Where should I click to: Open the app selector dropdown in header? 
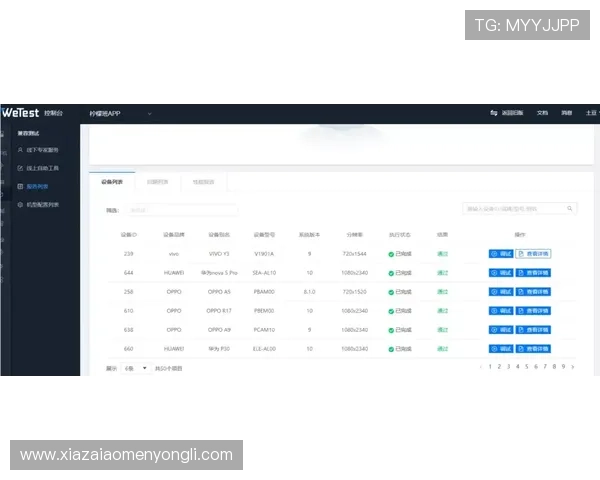pyautogui.click(x=149, y=114)
